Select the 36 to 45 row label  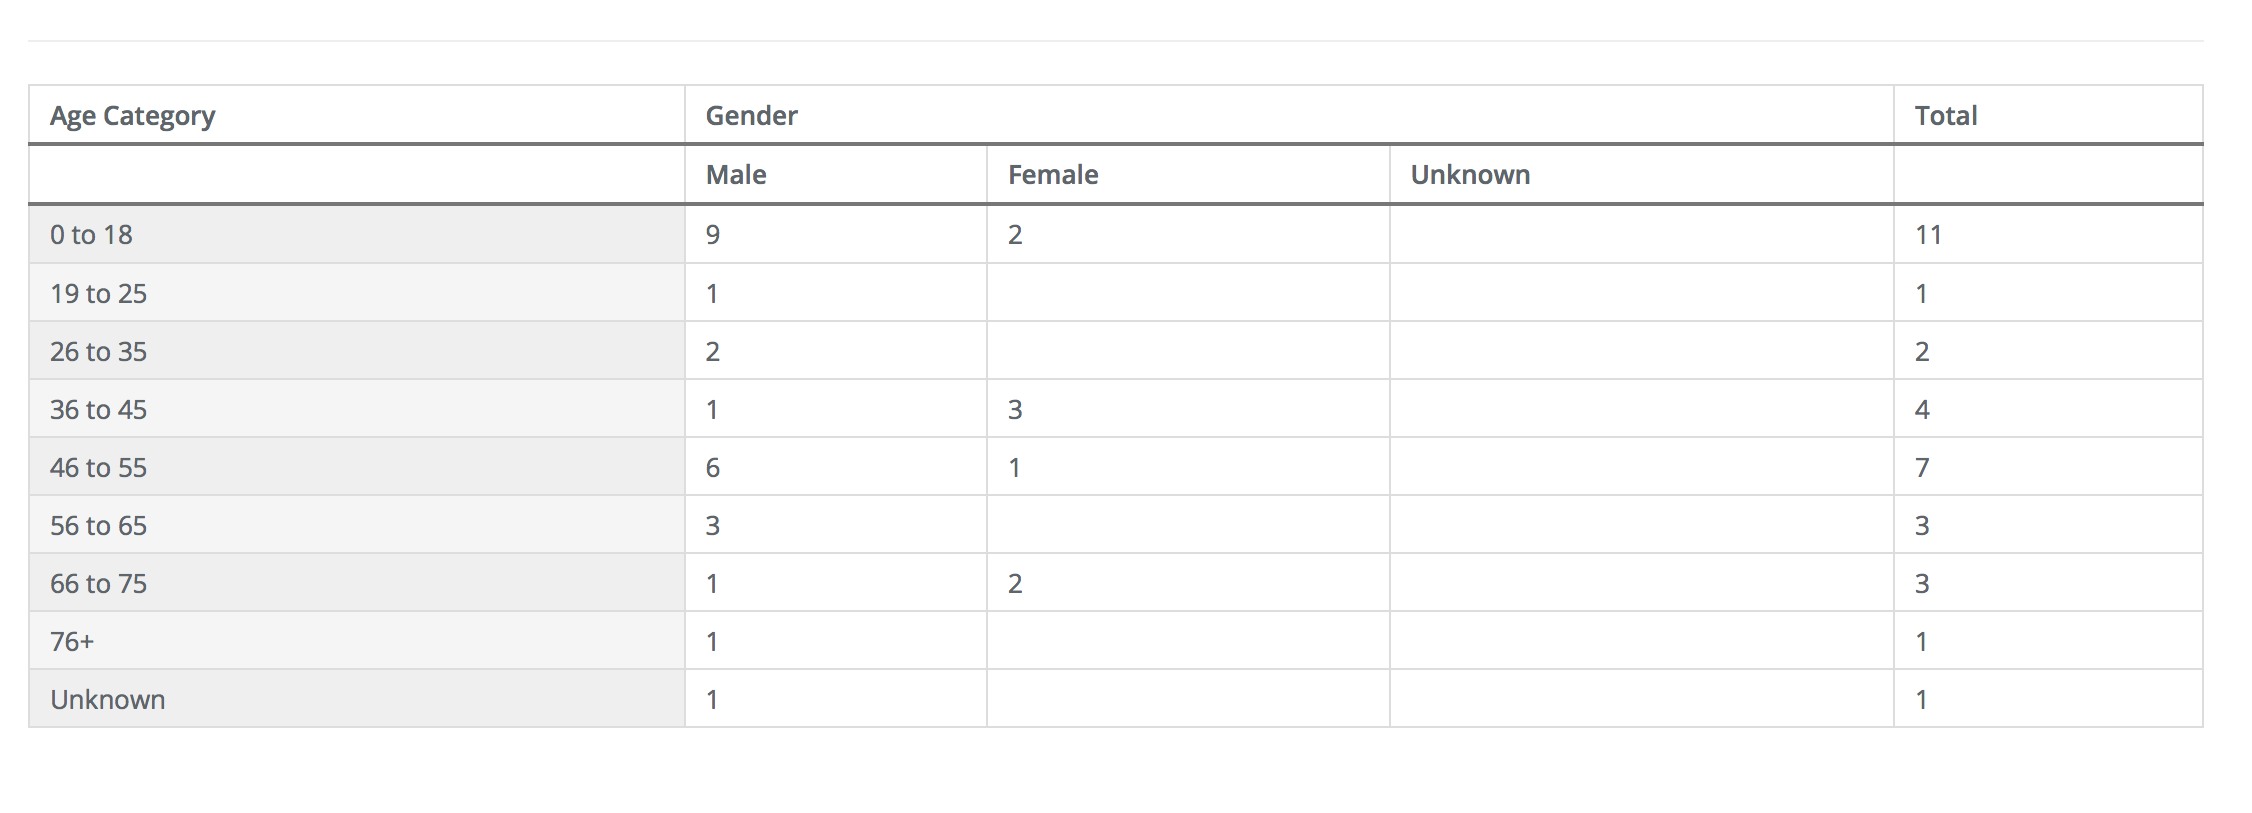[98, 409]
